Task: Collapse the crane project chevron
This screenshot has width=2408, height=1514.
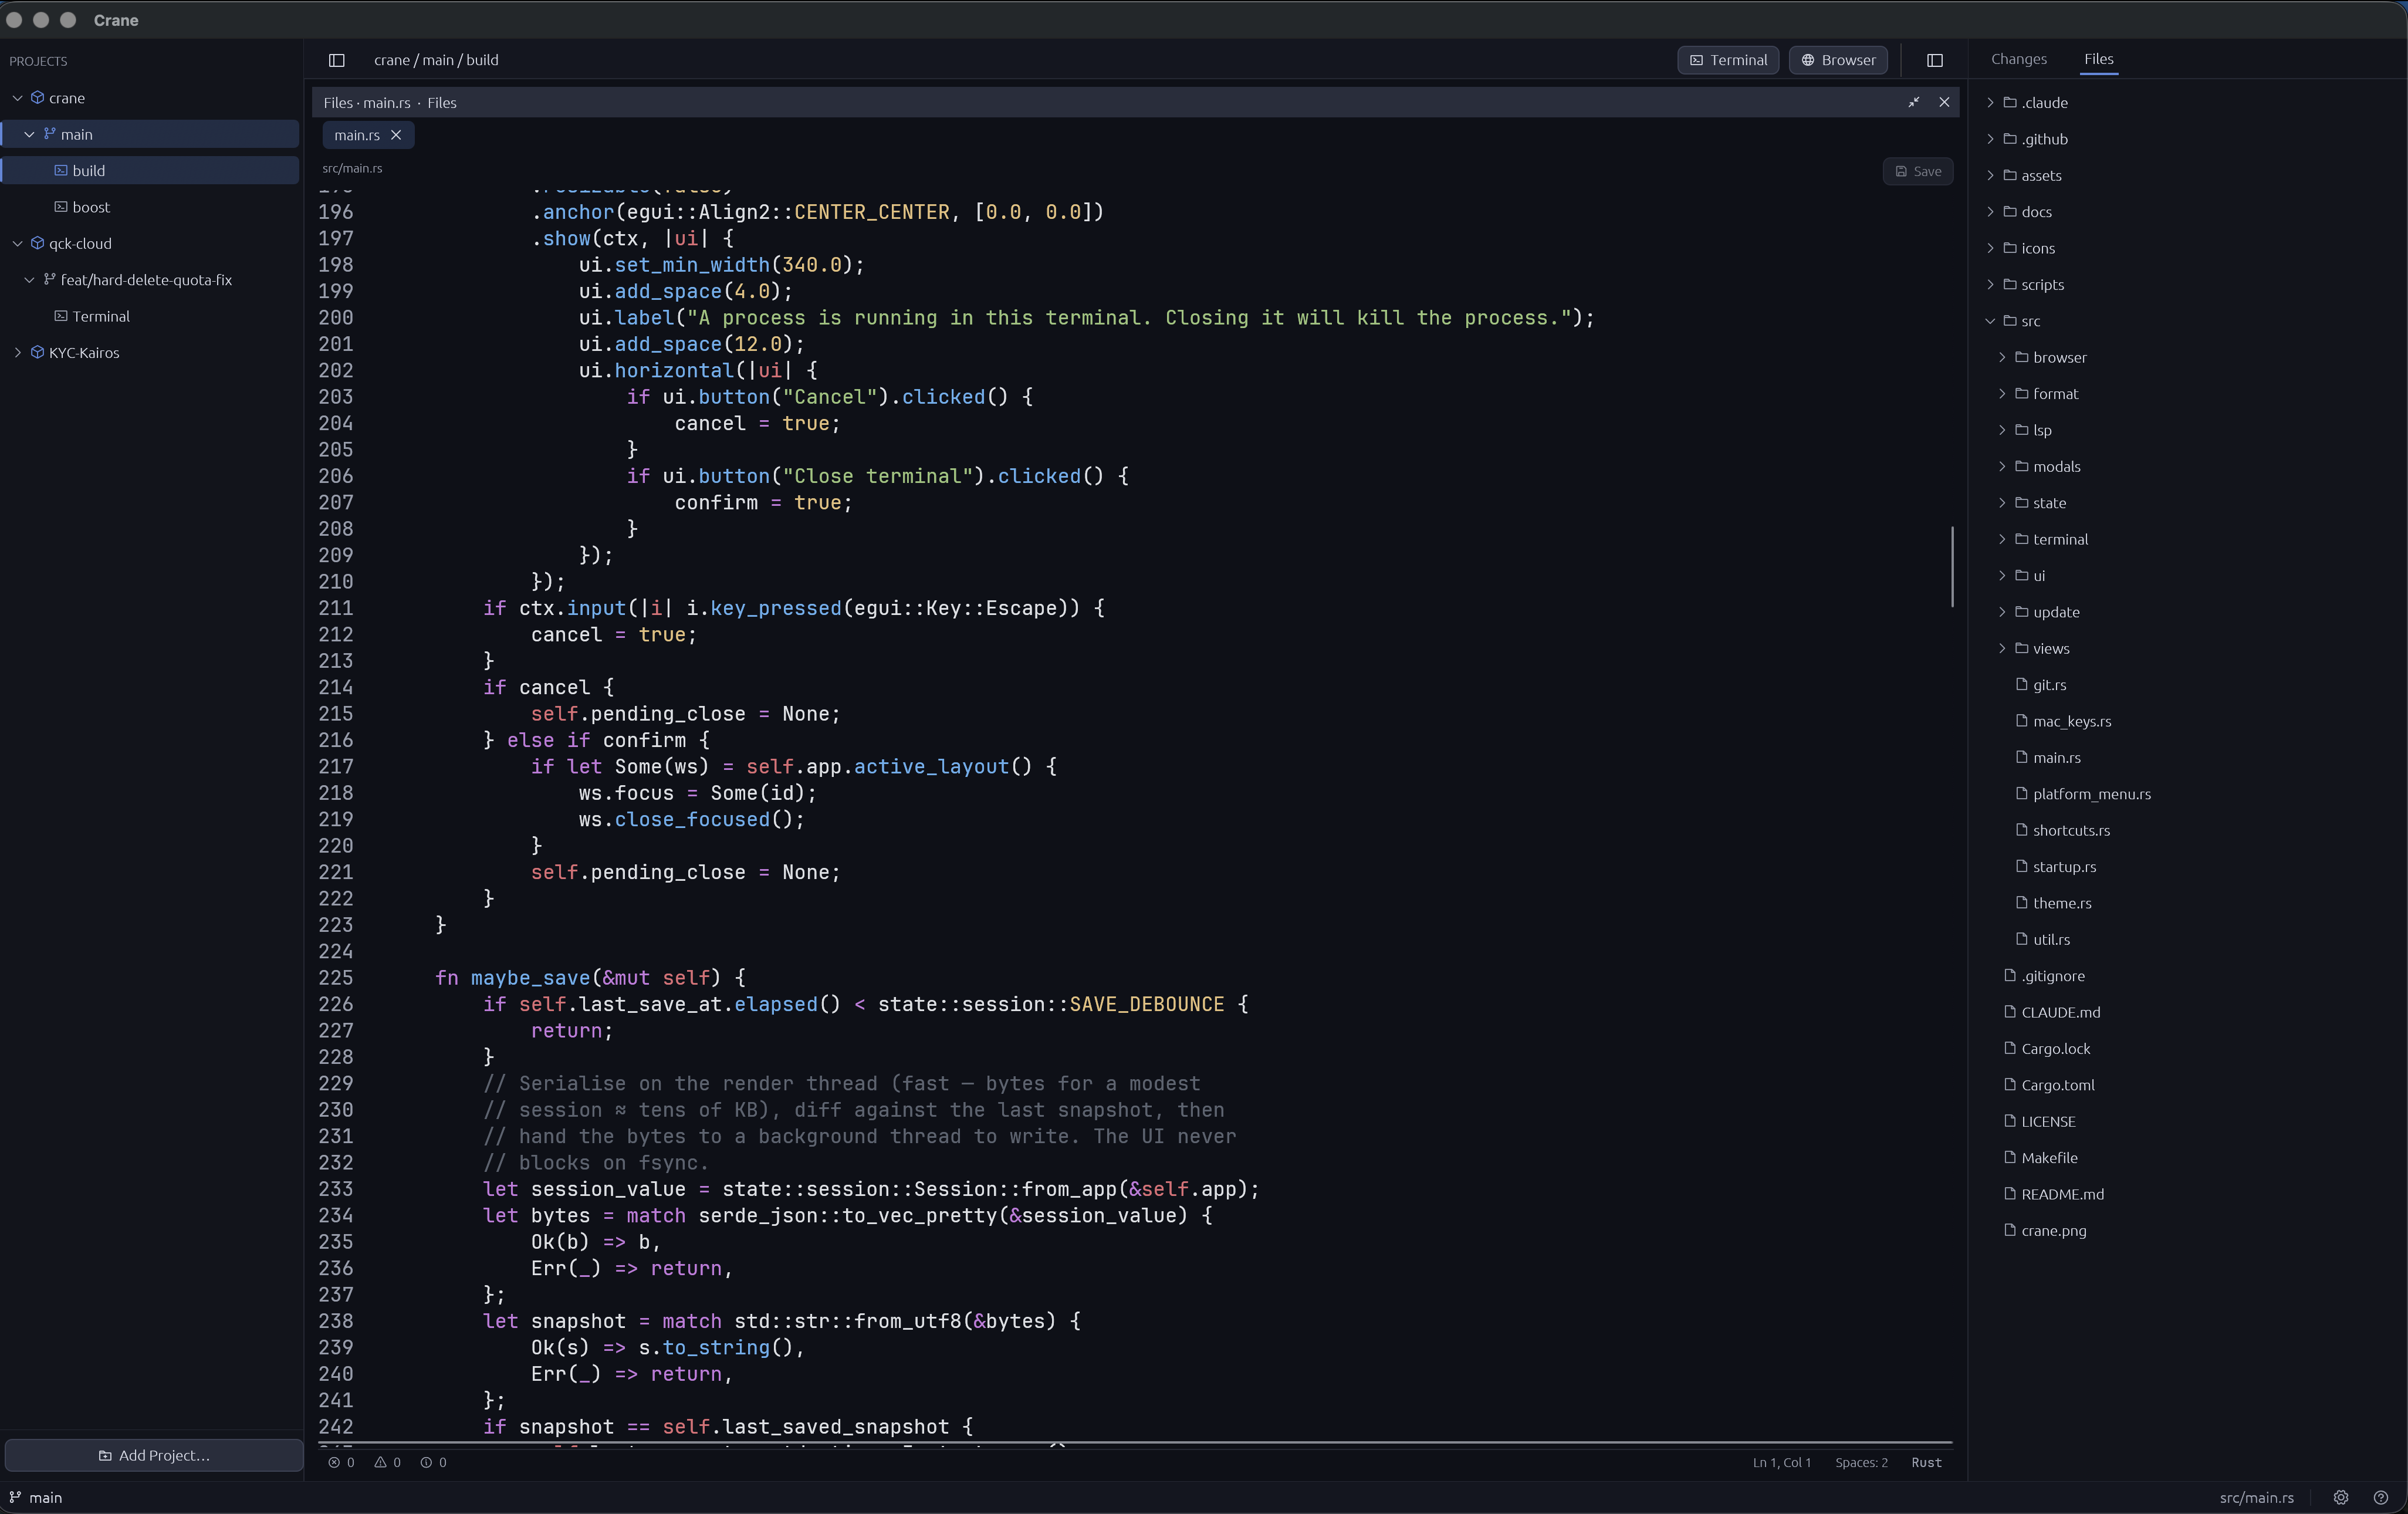Action: [17, 98]
